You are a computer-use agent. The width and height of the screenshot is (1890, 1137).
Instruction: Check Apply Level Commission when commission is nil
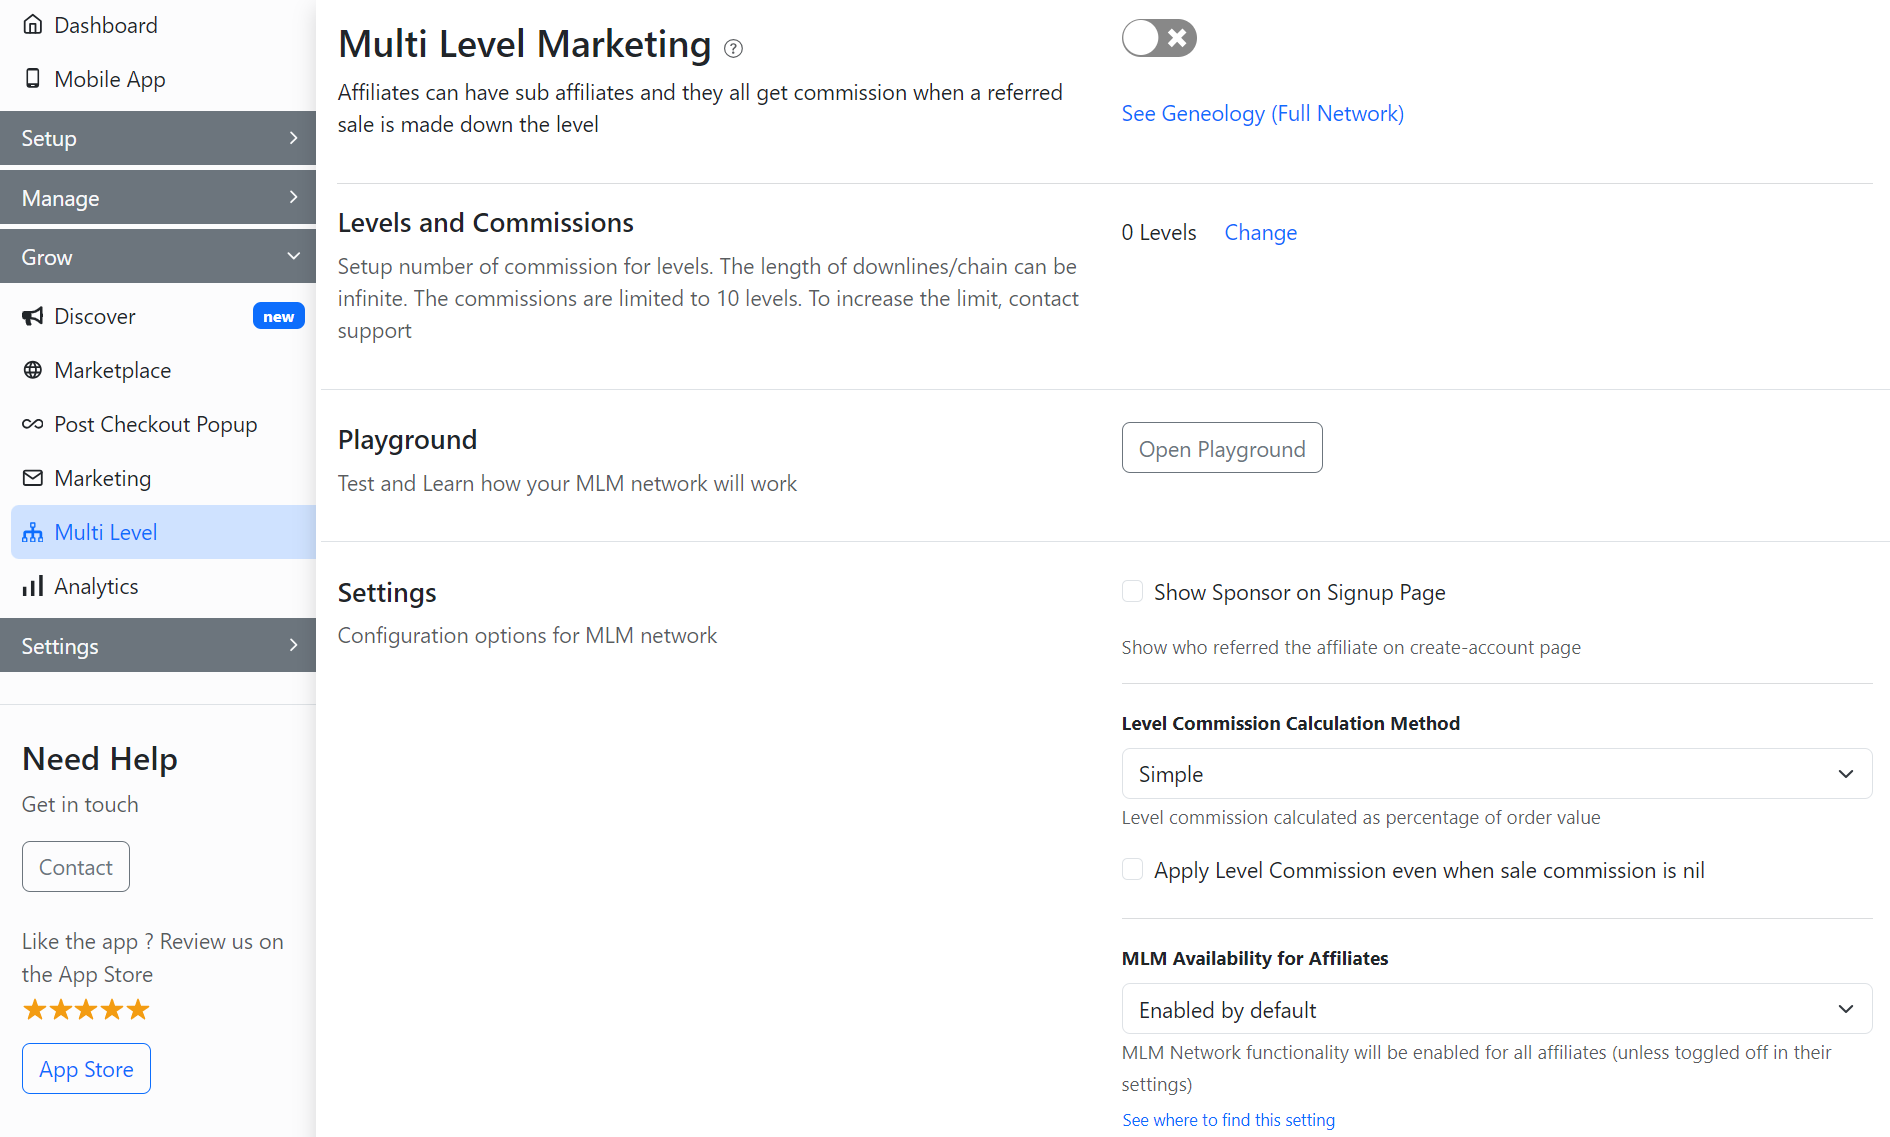(x=1132, y=870)
